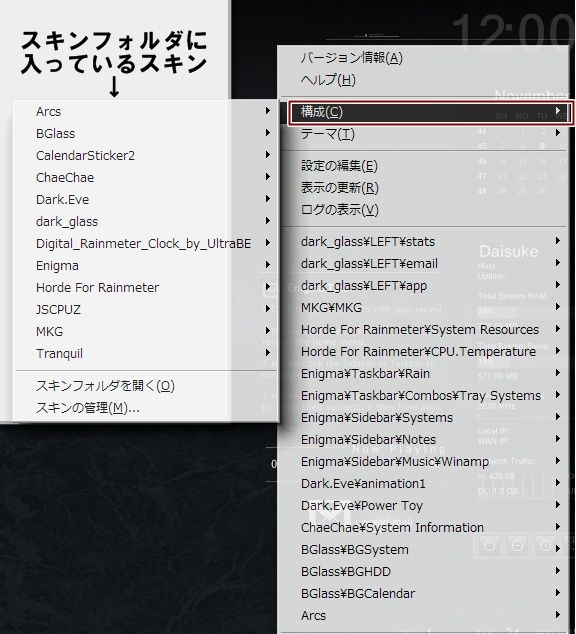Select ChaeChae skin folder entry

pyautogui.click(x=146, y=178)
